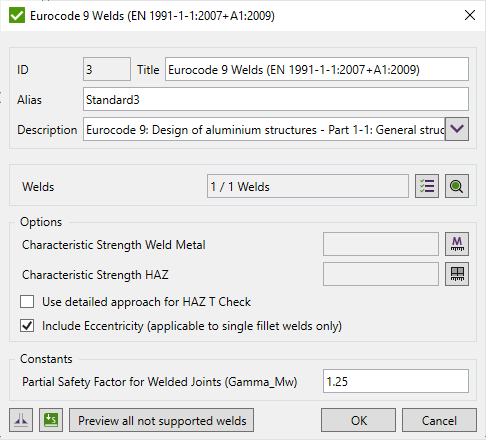Click the ID field showing 3
The width and height of the screenshot is (486, 440).
click(x=107, y=69)
